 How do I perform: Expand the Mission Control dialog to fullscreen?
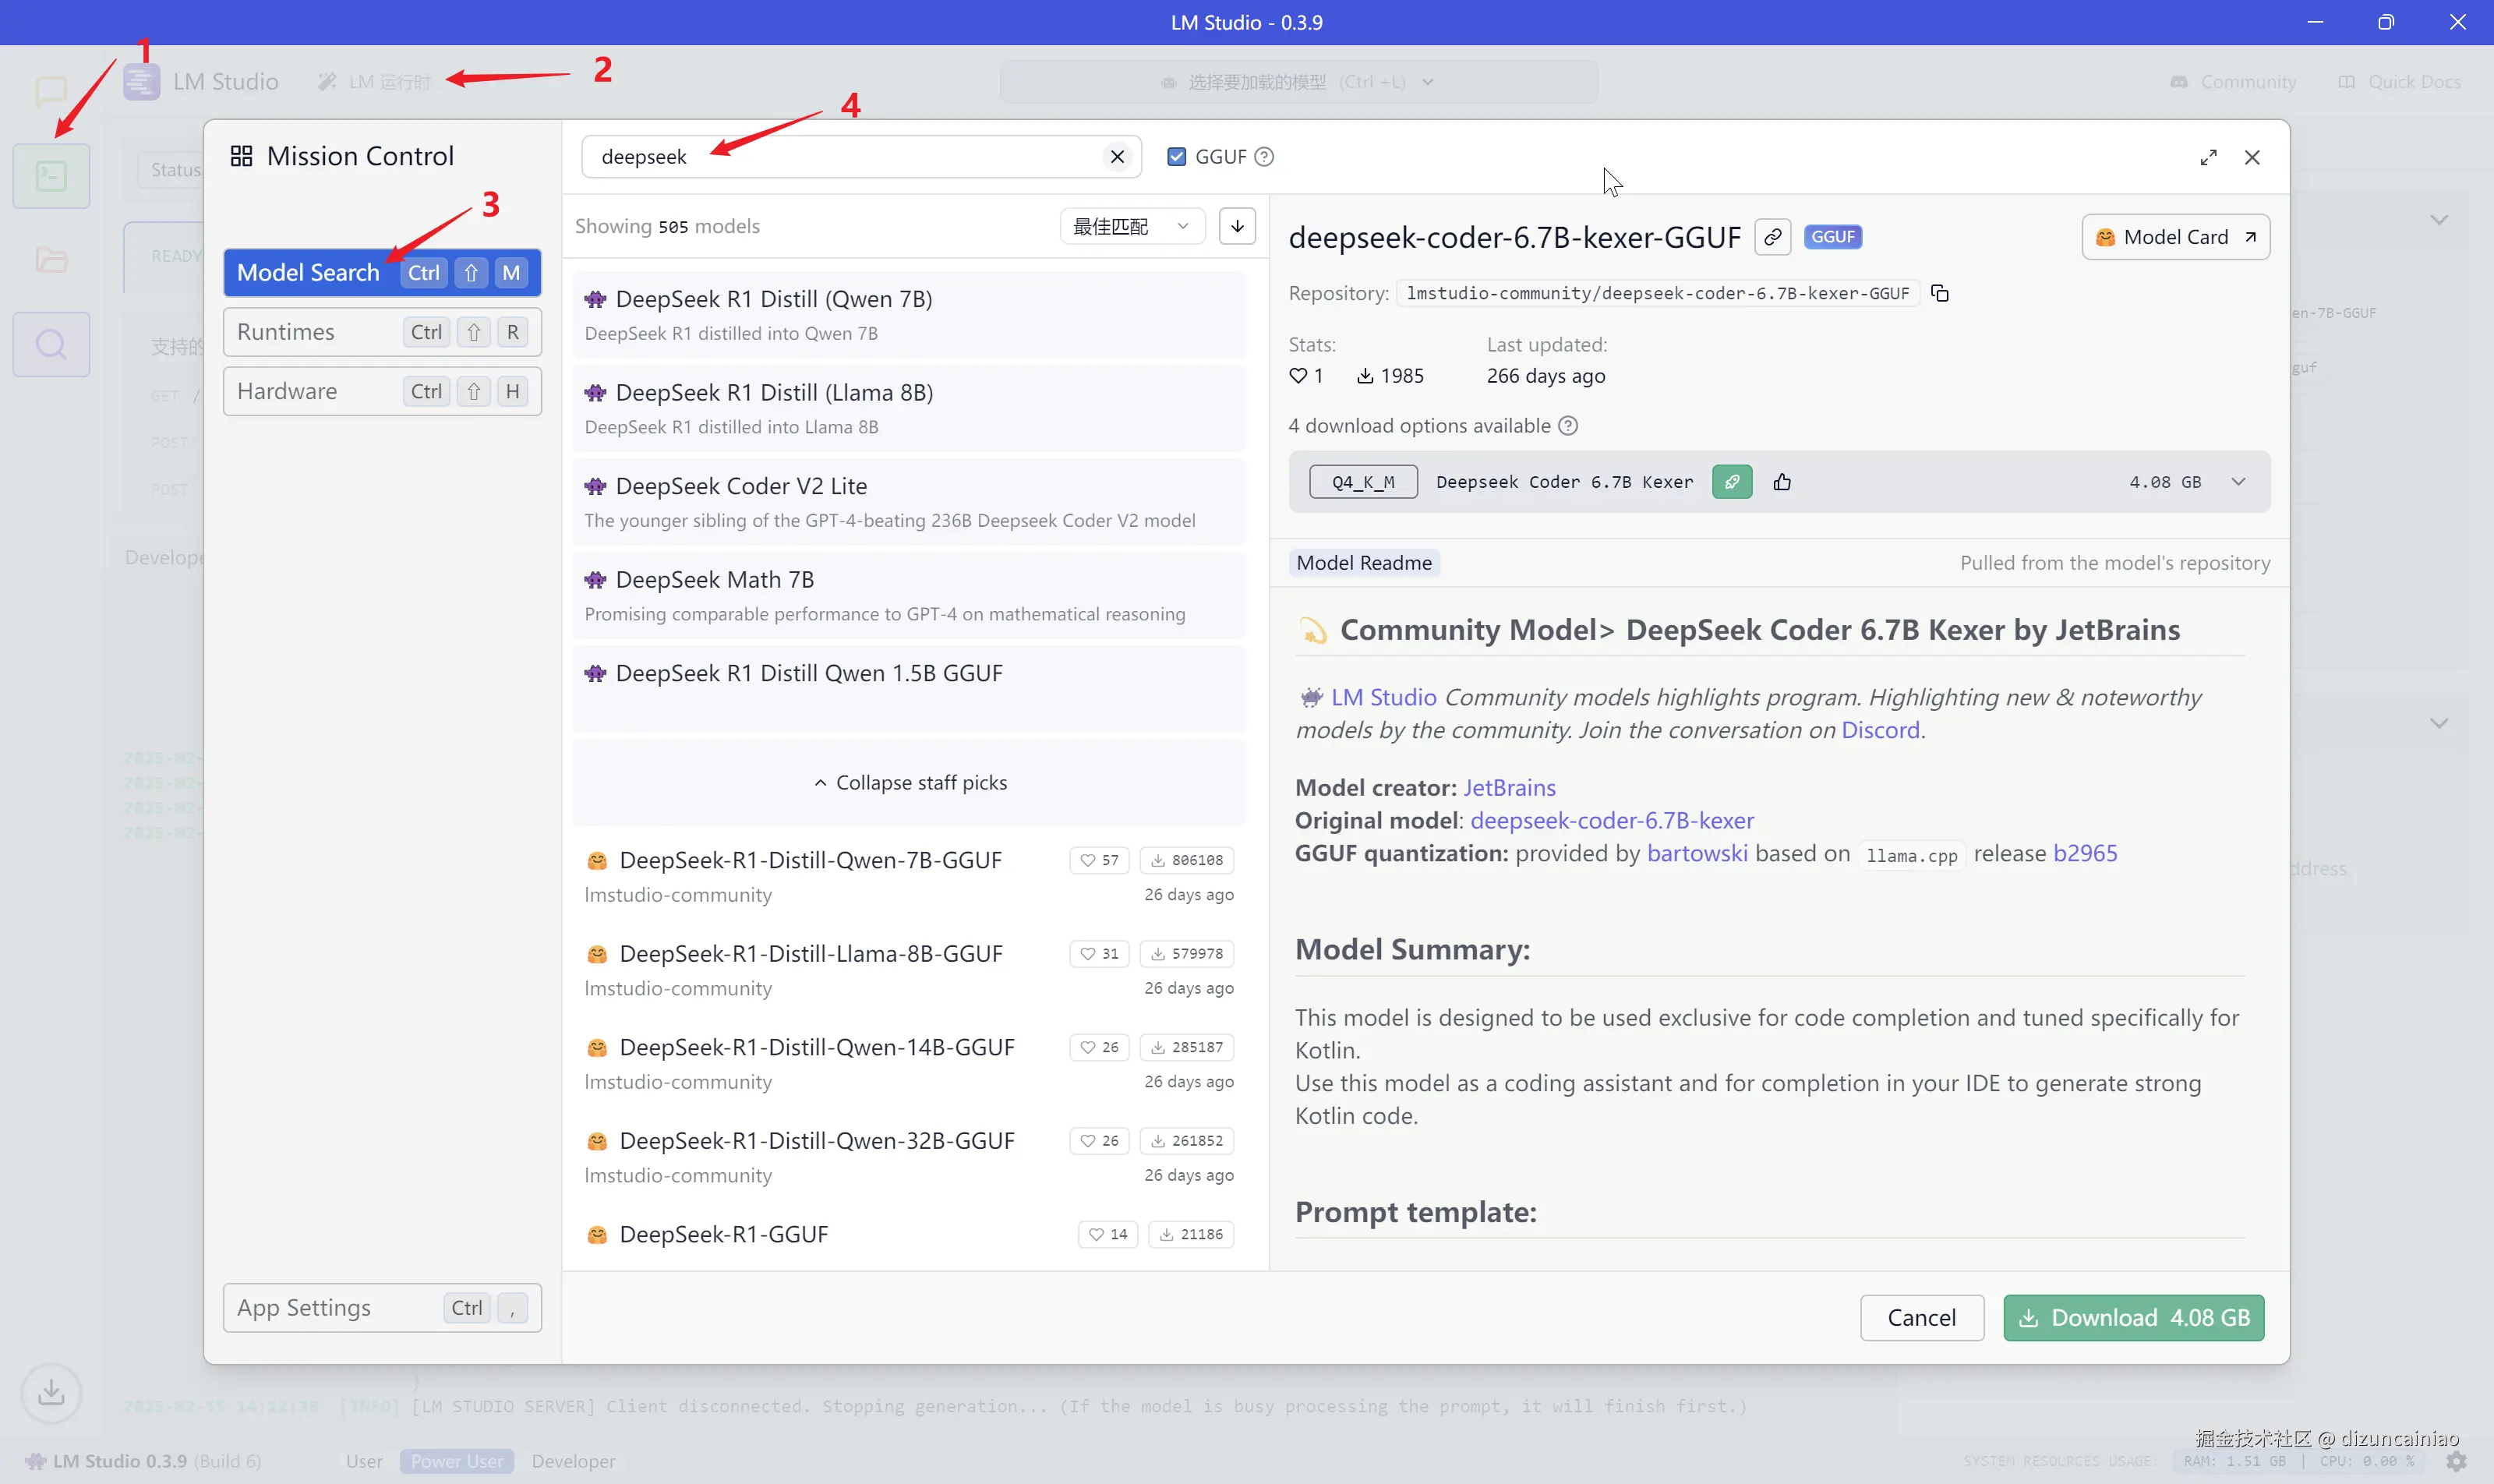(x=2208, y=157)
